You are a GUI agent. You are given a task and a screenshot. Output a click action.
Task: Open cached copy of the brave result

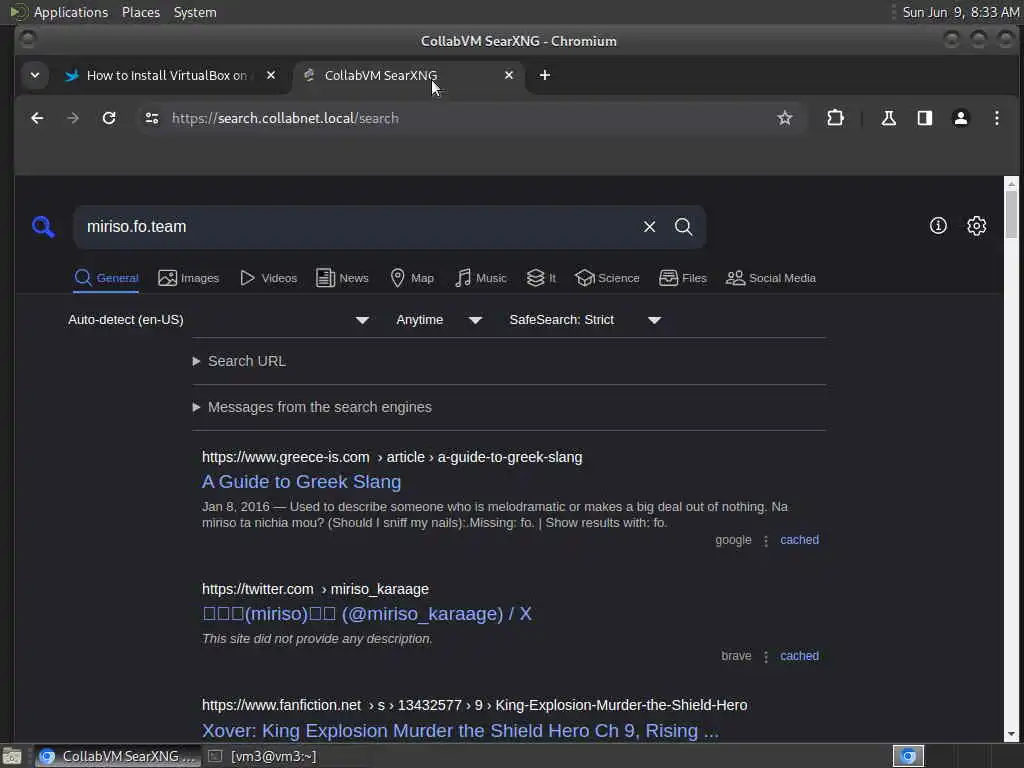(x=799, y=656)
